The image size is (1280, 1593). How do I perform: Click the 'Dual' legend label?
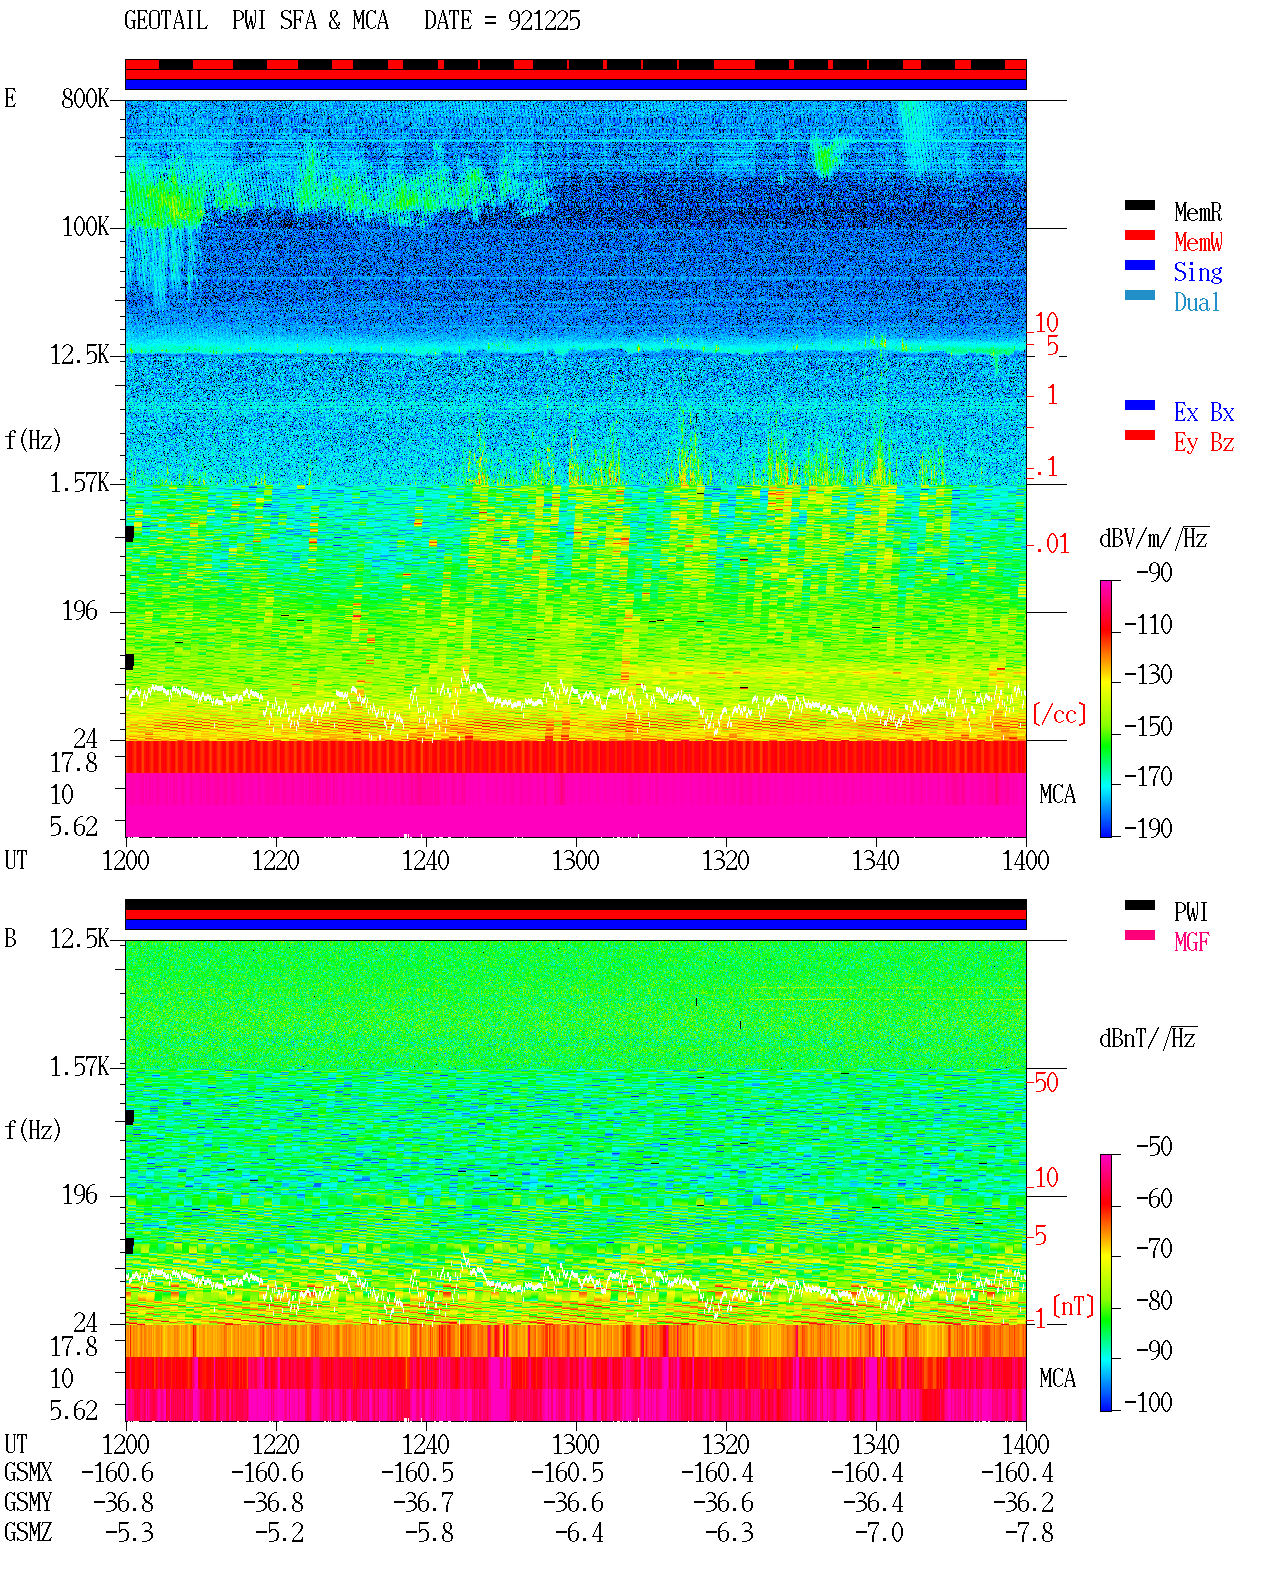point(1198,302)
